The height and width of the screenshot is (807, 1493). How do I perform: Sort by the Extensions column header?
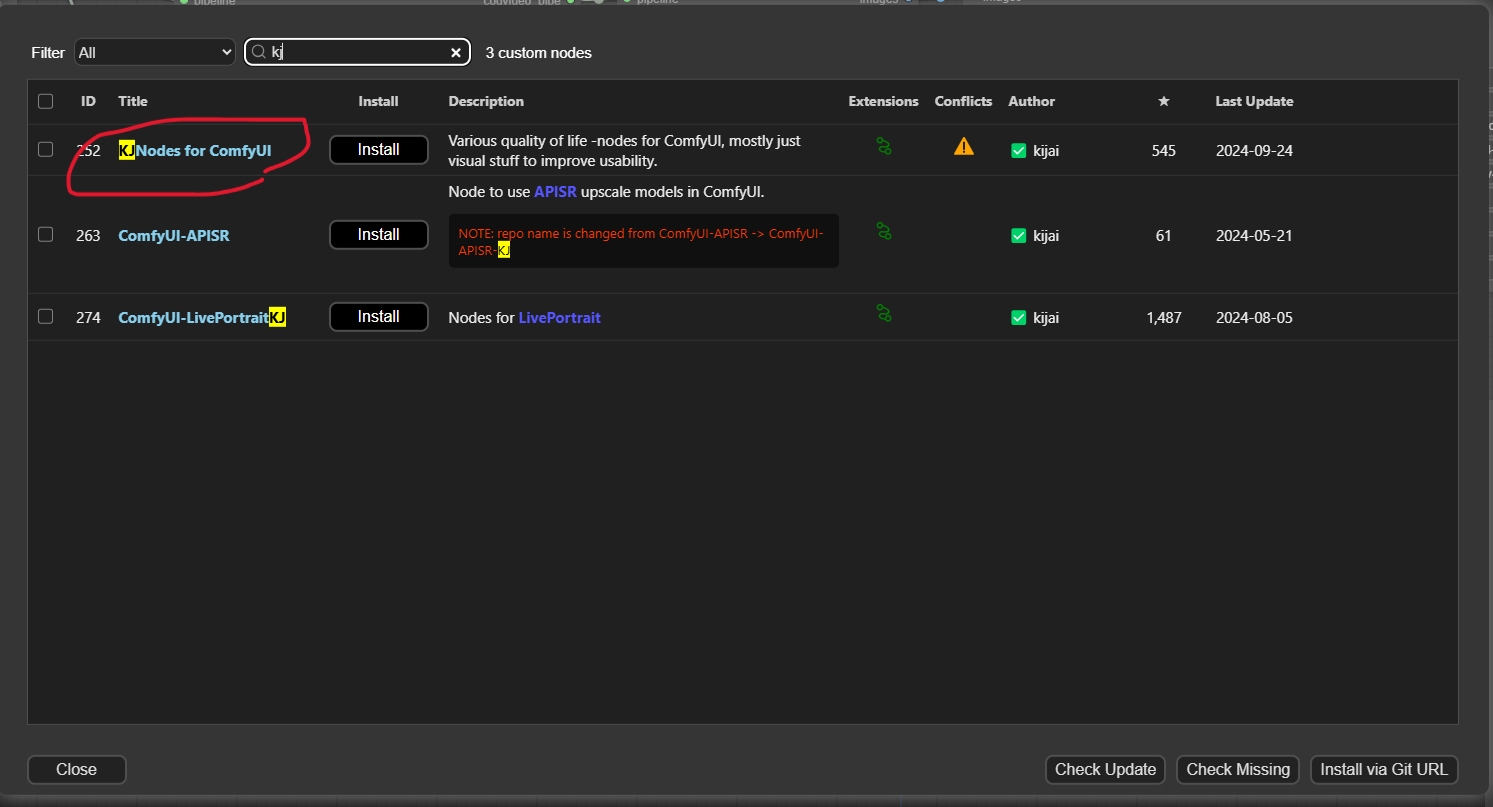(x=883, y=101)
